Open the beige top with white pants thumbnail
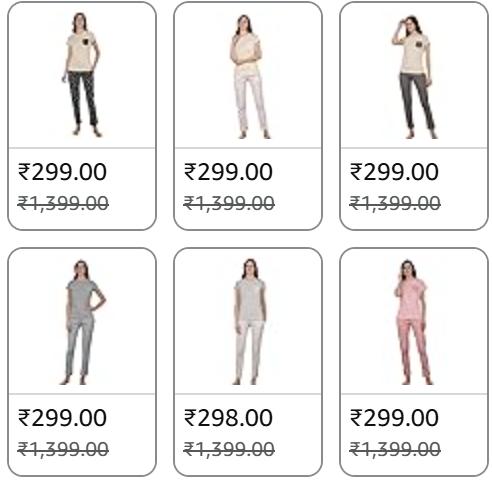 248,76
